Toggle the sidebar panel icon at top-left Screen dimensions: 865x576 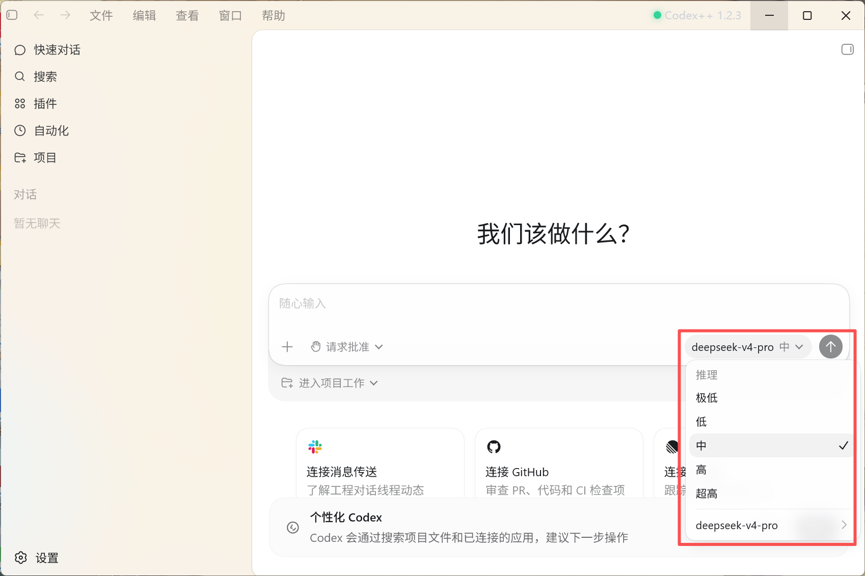tap(12, 15)
